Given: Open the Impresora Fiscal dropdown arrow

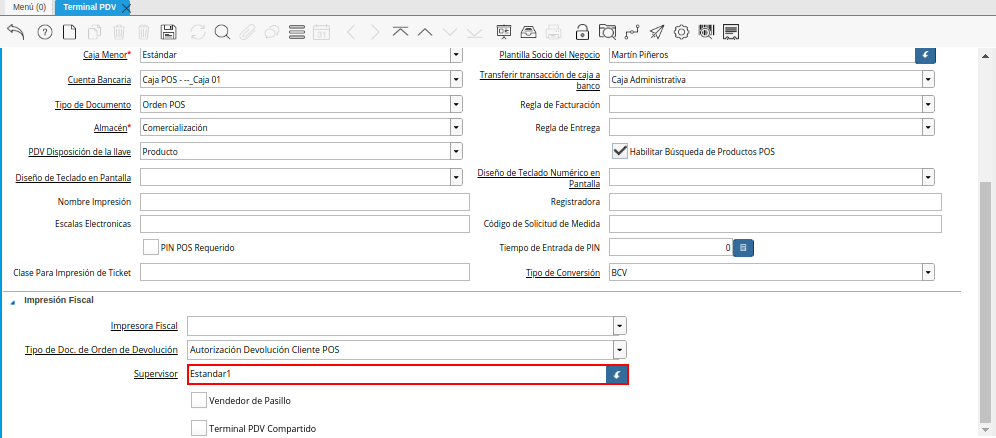Looking at the screenshot, I should (620, 326).
